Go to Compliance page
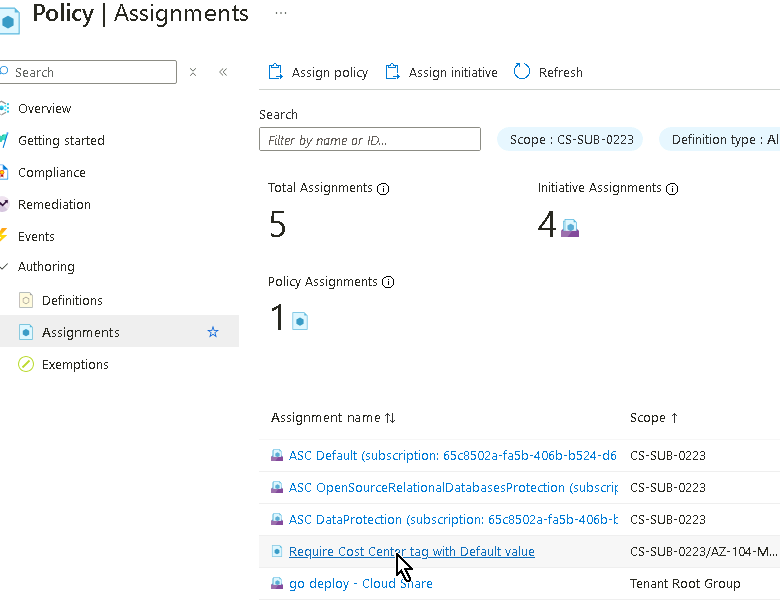Viewport: 780px width, 615px height. (x=51, y=172)
